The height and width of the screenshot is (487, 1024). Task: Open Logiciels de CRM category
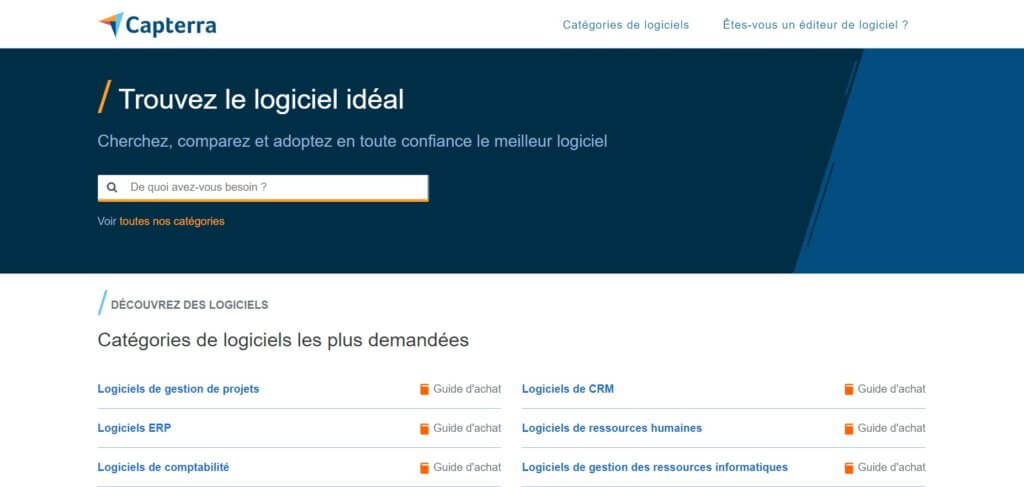(567, 389)
